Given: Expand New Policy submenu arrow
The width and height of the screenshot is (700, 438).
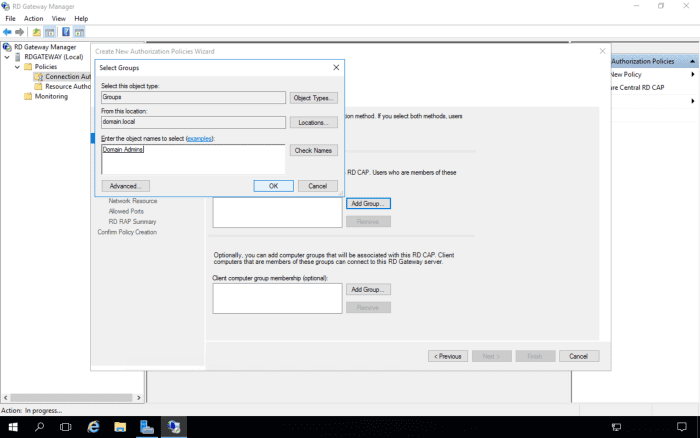Looking at the screenshot, I should (693, 74).
